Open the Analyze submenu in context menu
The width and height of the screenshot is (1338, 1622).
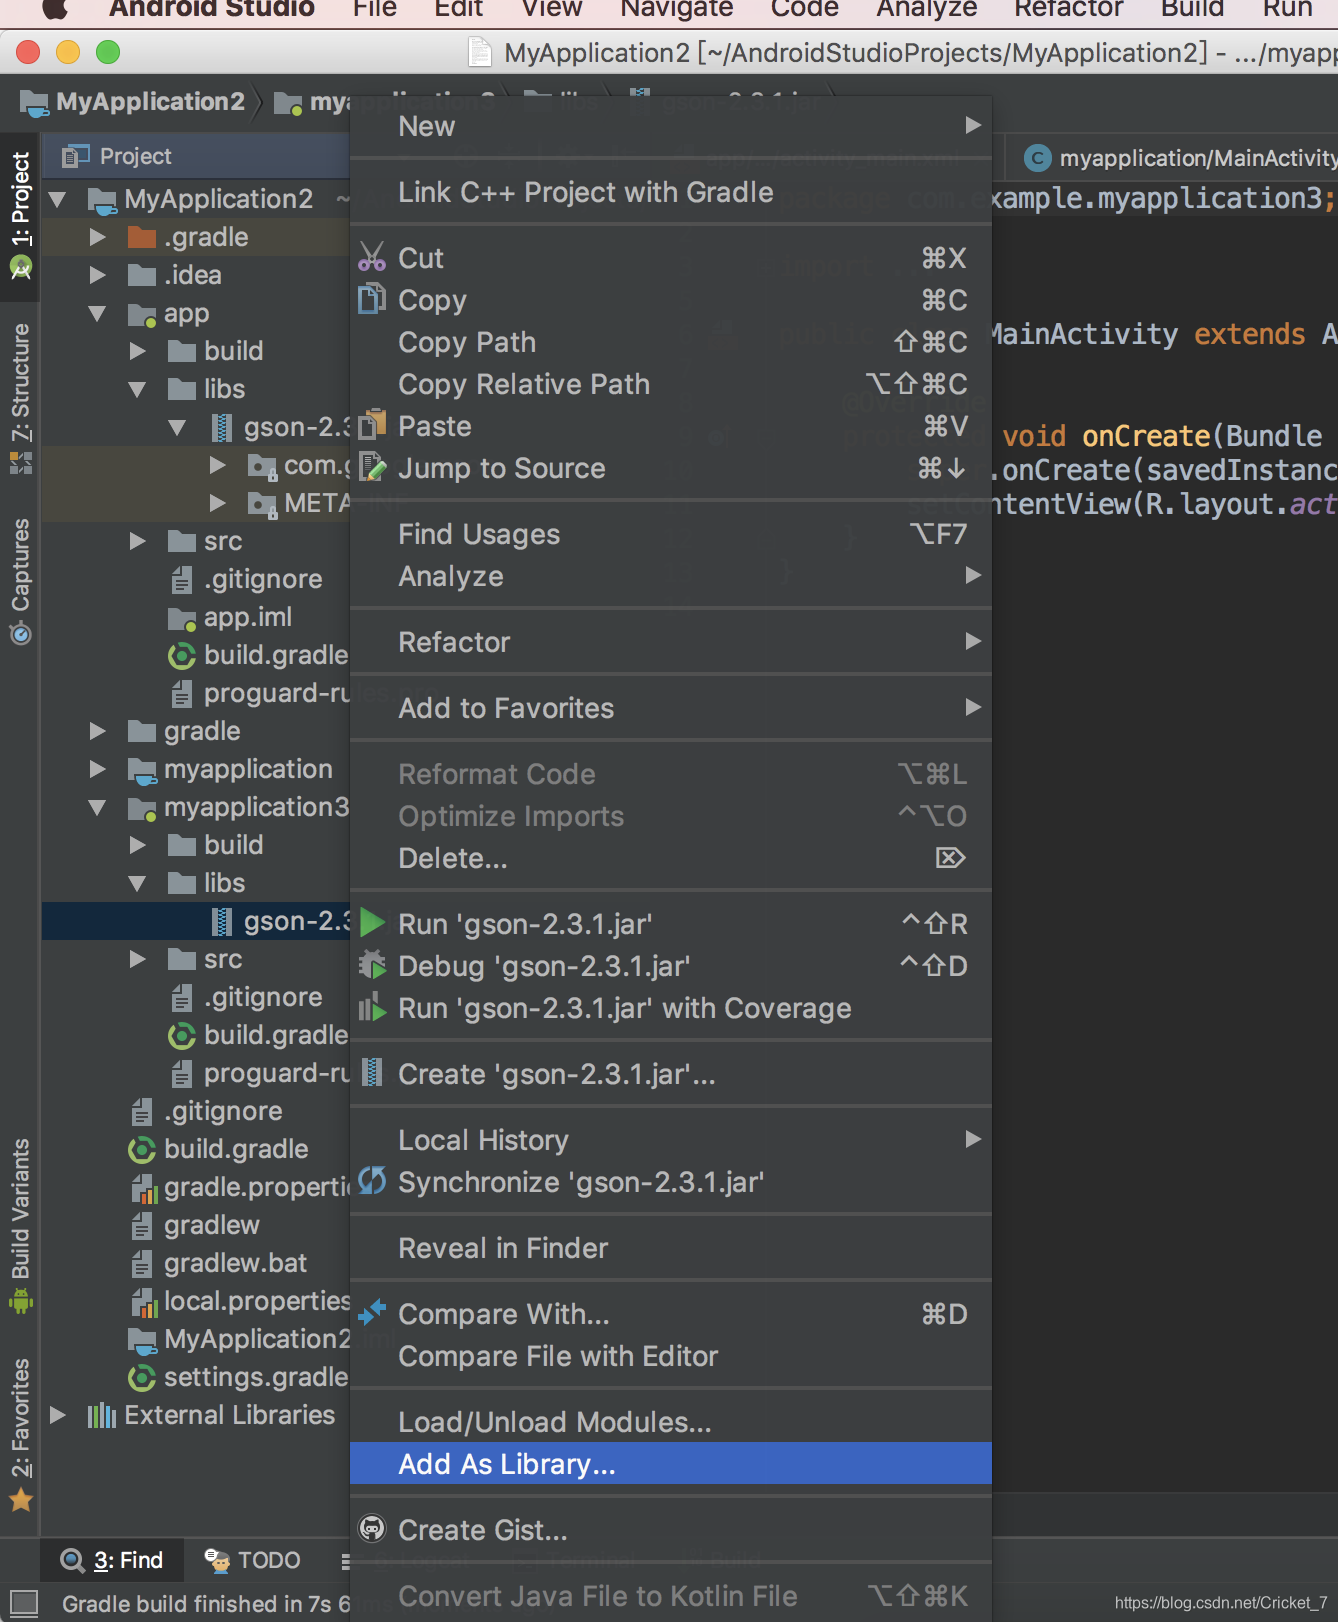(671, 576)
